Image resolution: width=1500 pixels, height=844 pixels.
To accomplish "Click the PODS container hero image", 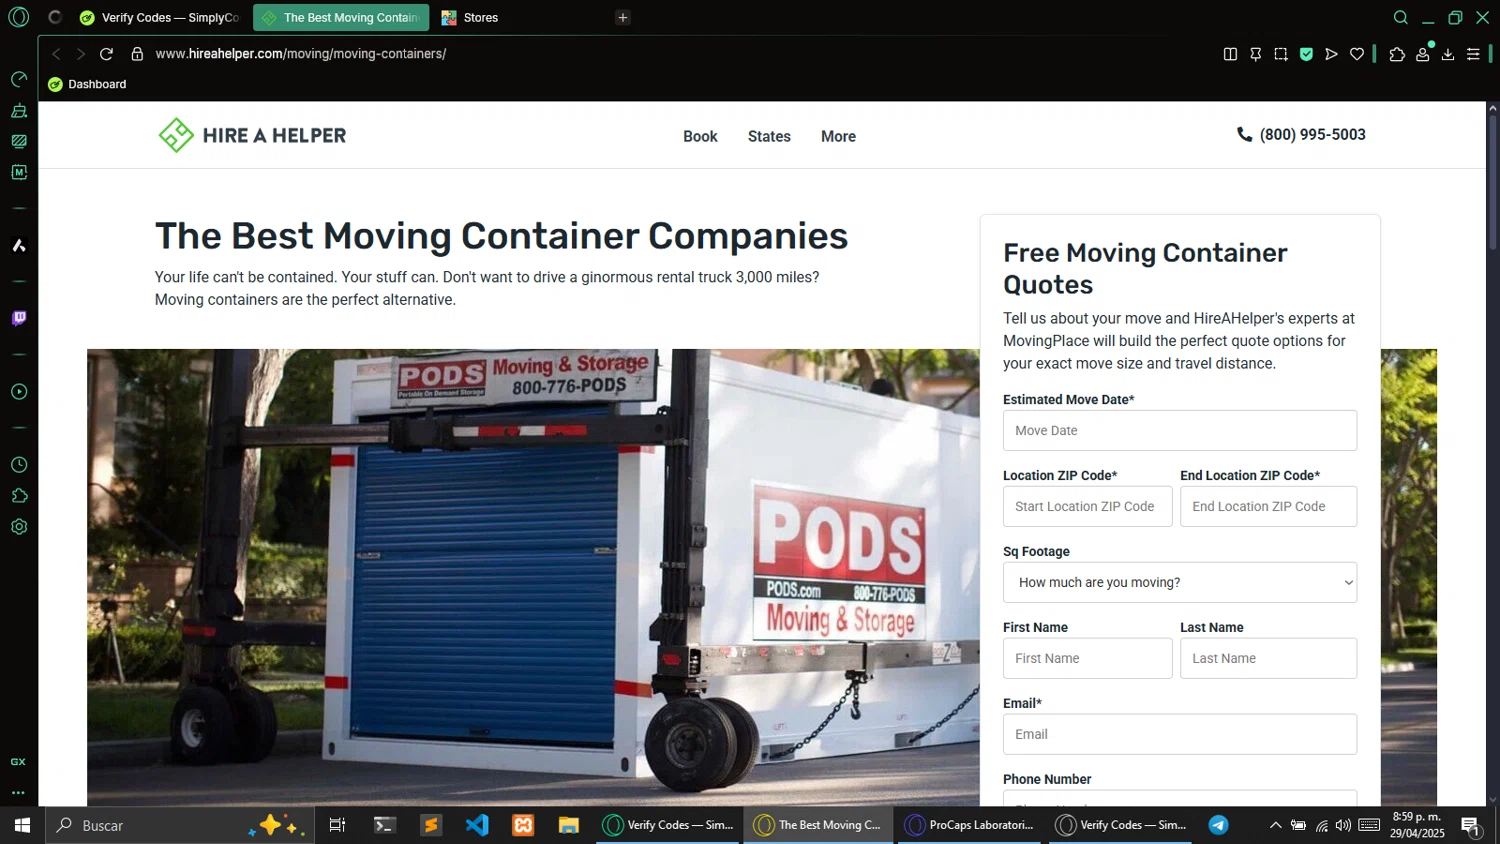I will 533,577.
